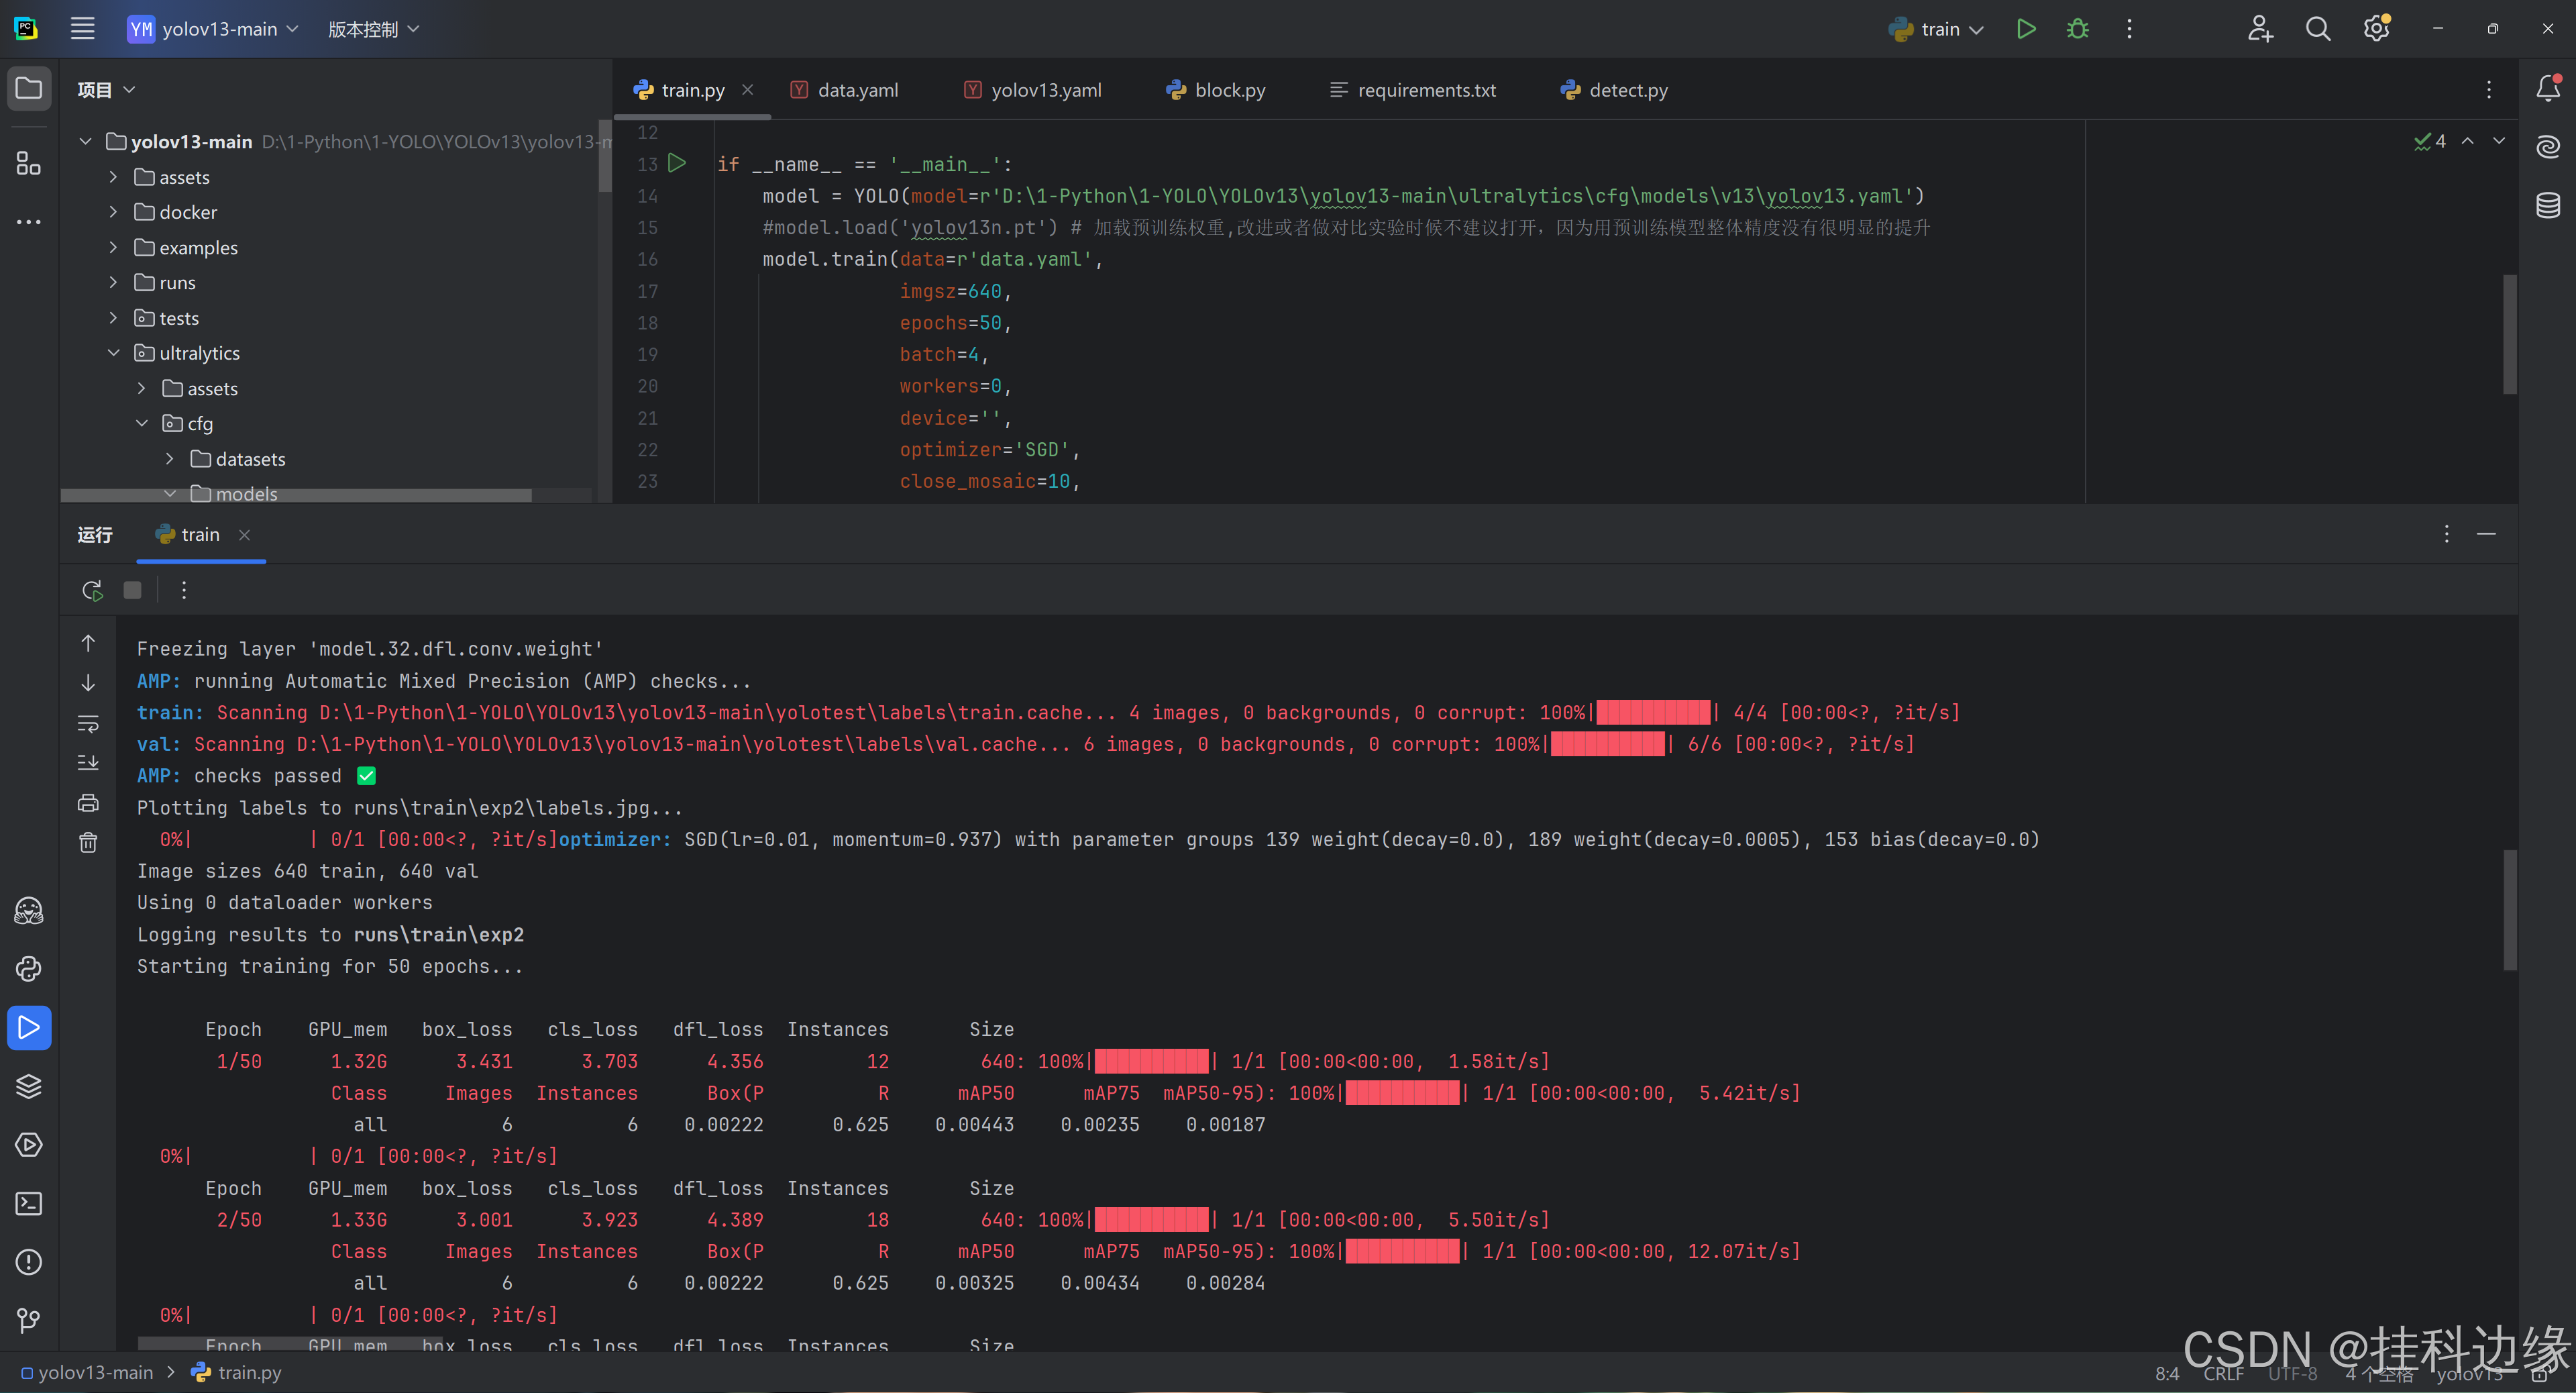The image size is (2576, 1393).
Task: Collapse the ultralytics folder
Action: pyautogui.click(x=113, y=353)
